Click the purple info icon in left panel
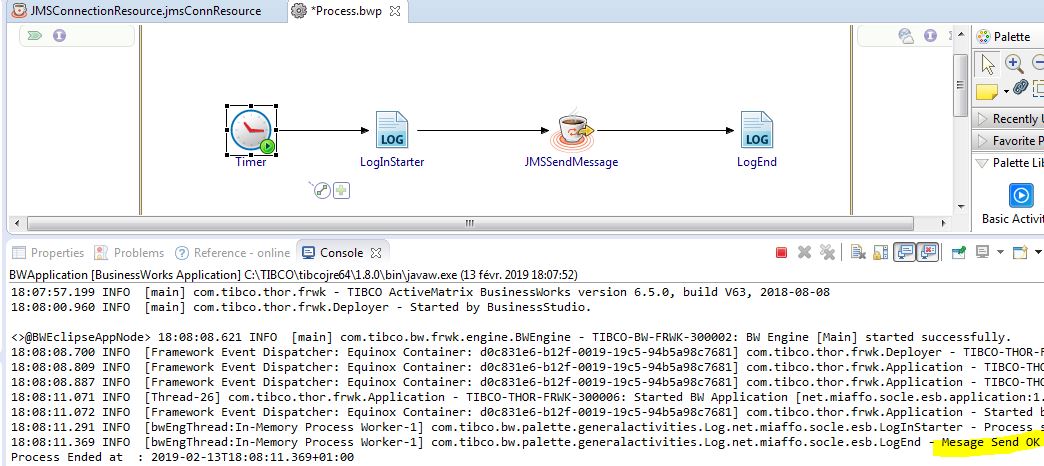 (59, 35)
